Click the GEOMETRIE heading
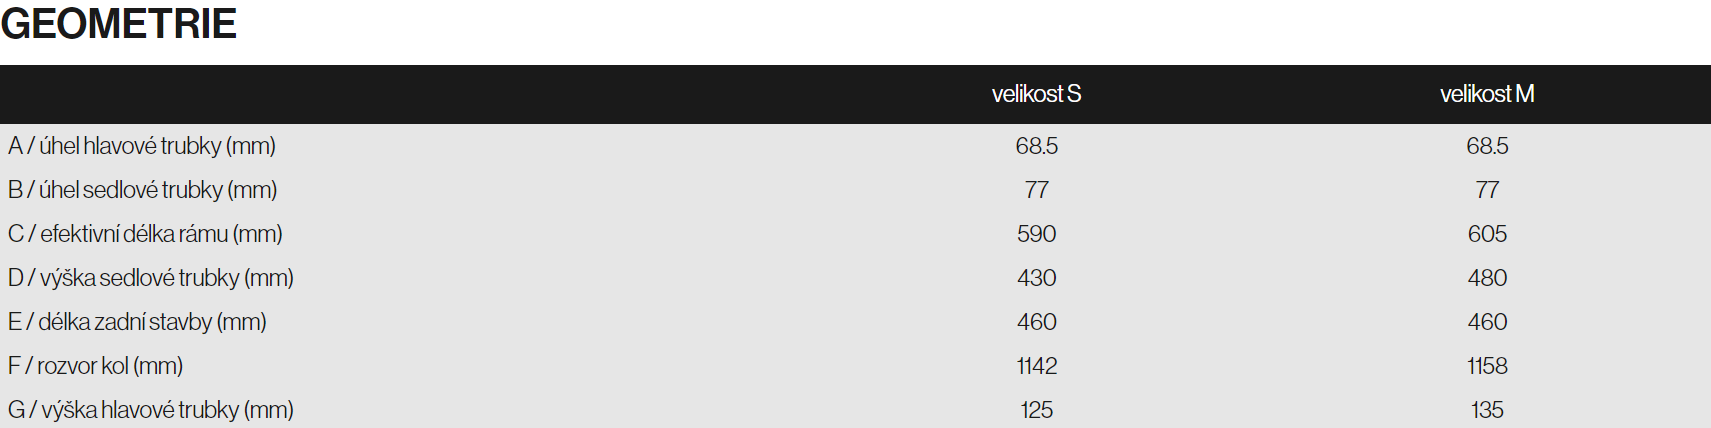 pyautogui.click(x=119, y=23)
